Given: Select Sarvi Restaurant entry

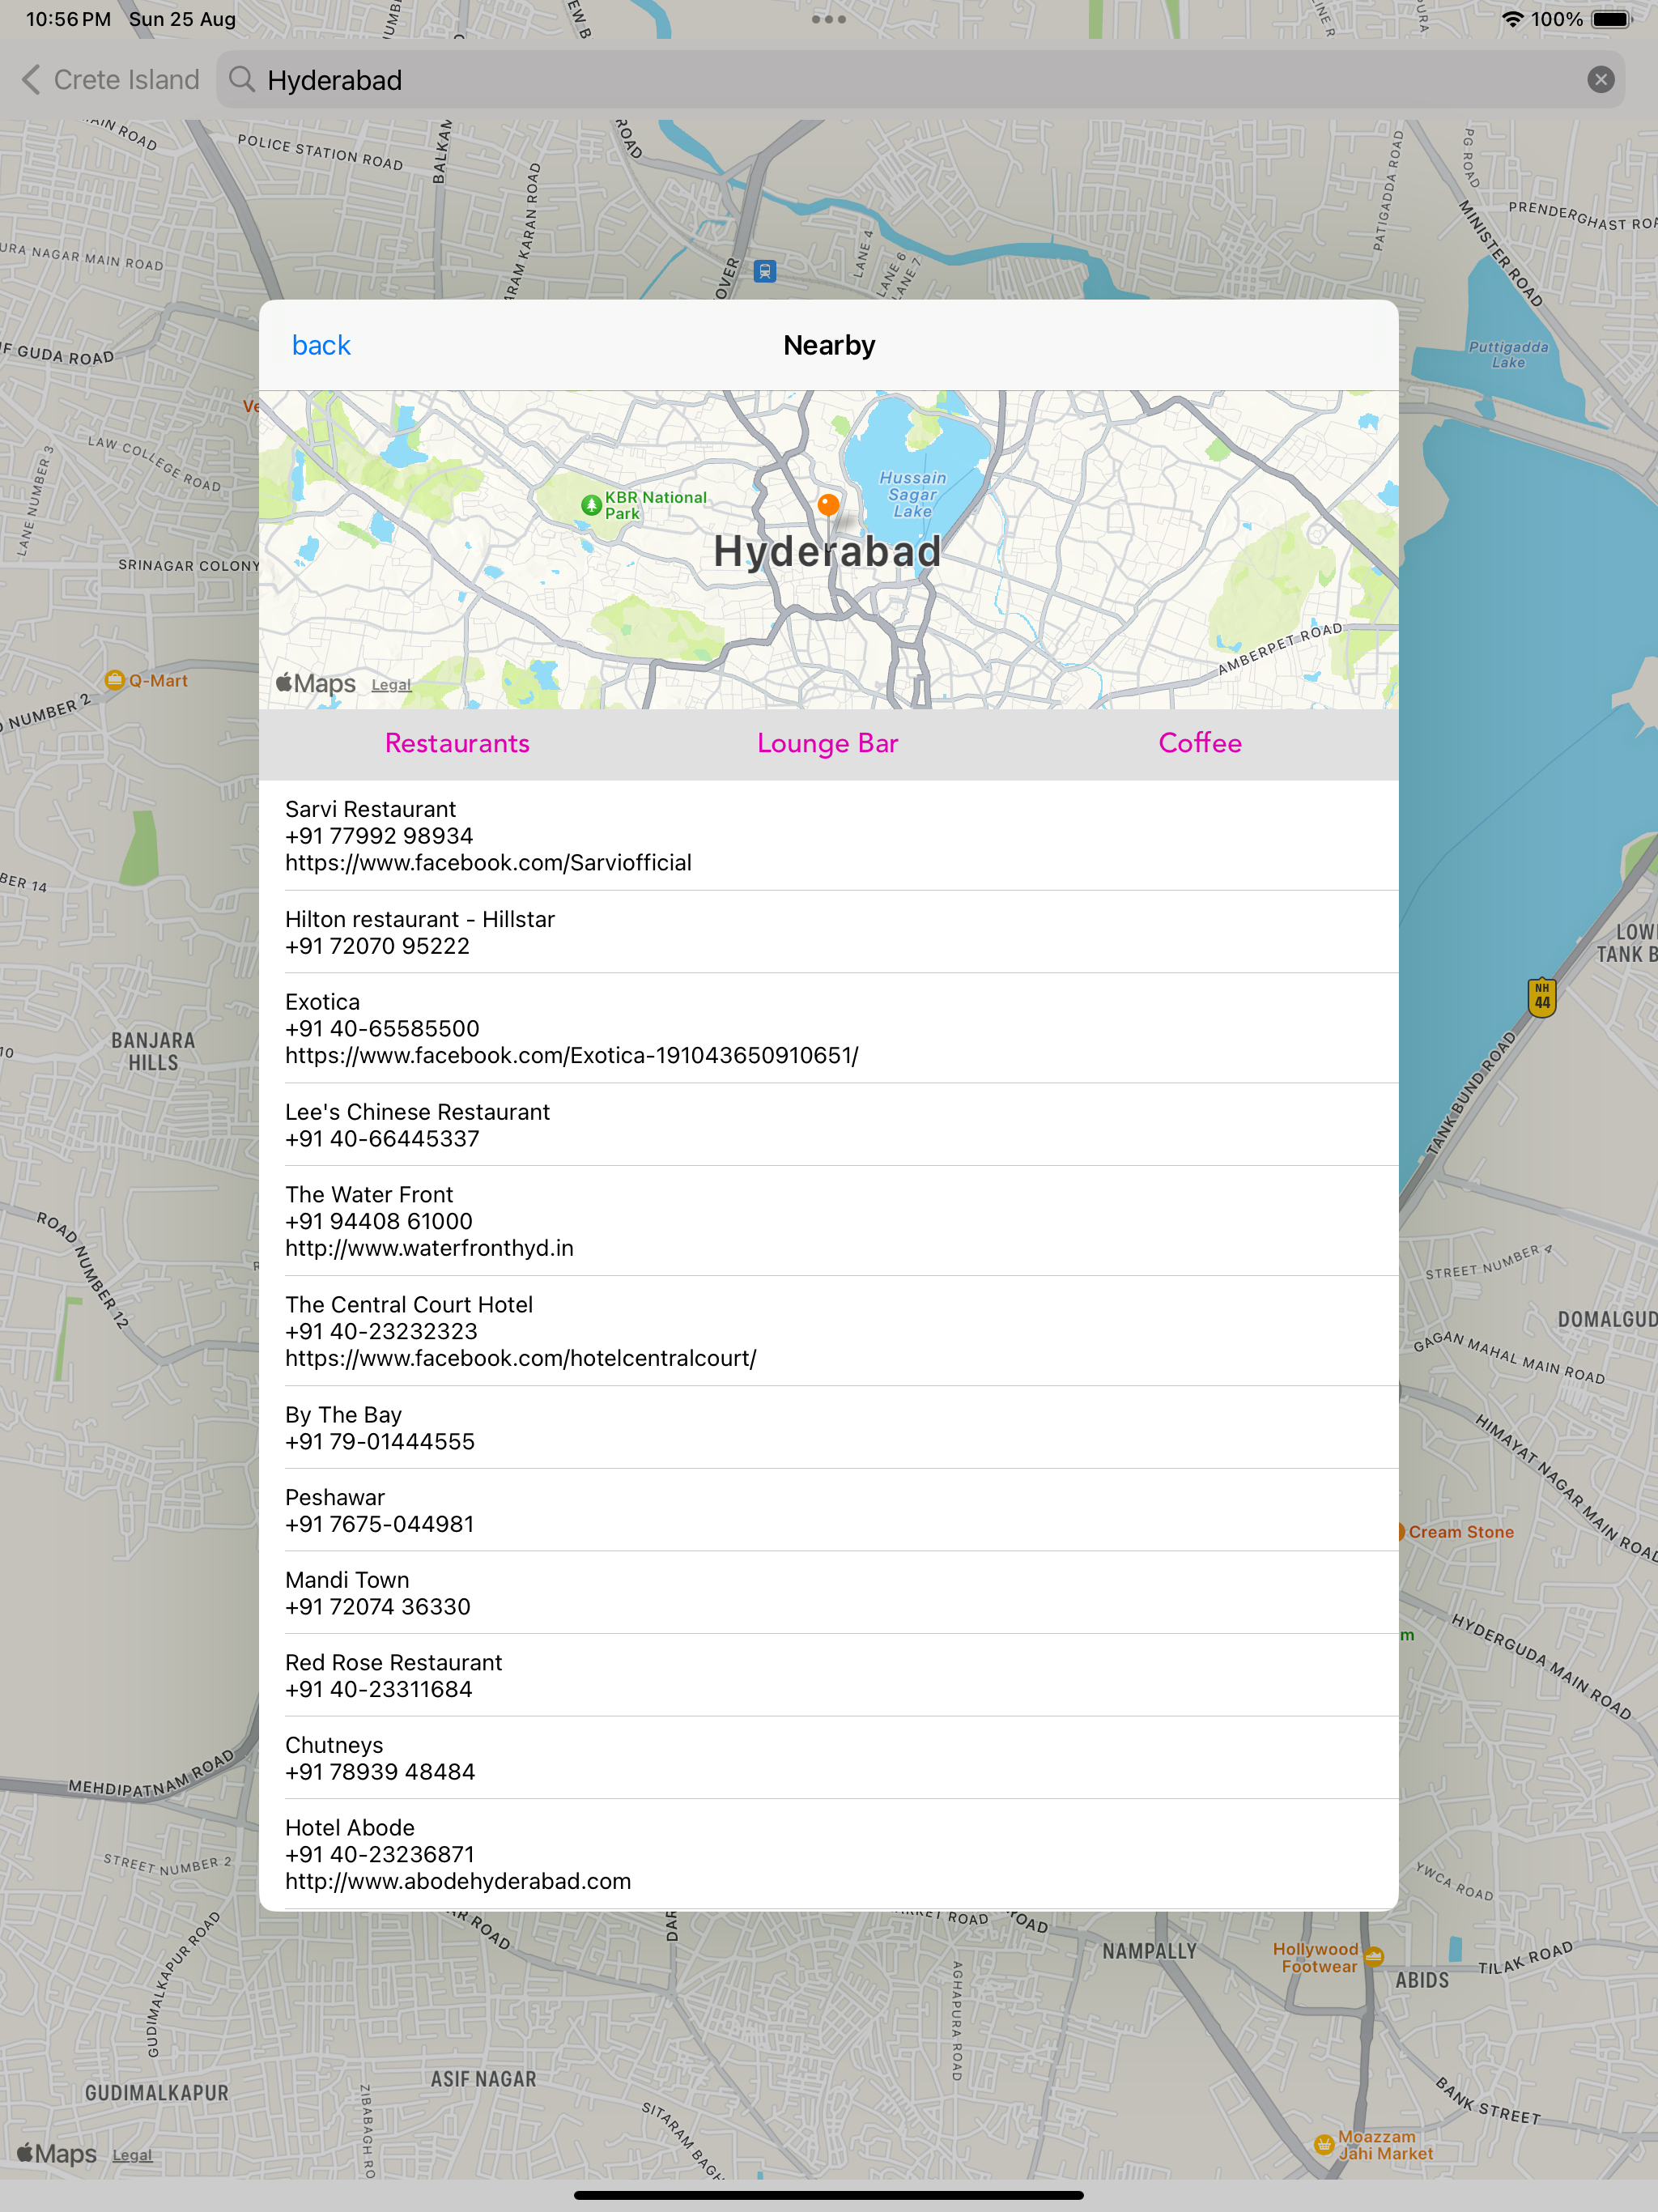Looking at the screenshot, I should click(828, 836).
